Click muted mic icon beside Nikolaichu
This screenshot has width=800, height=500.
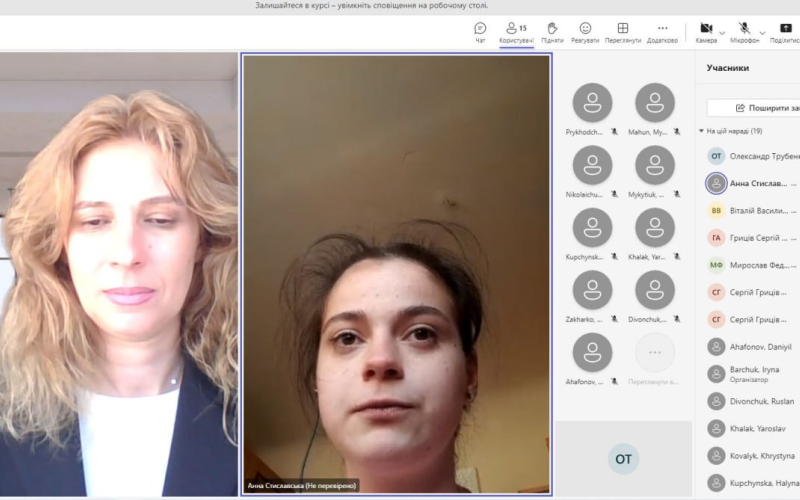pyautogui.click(x=614, y=194)
